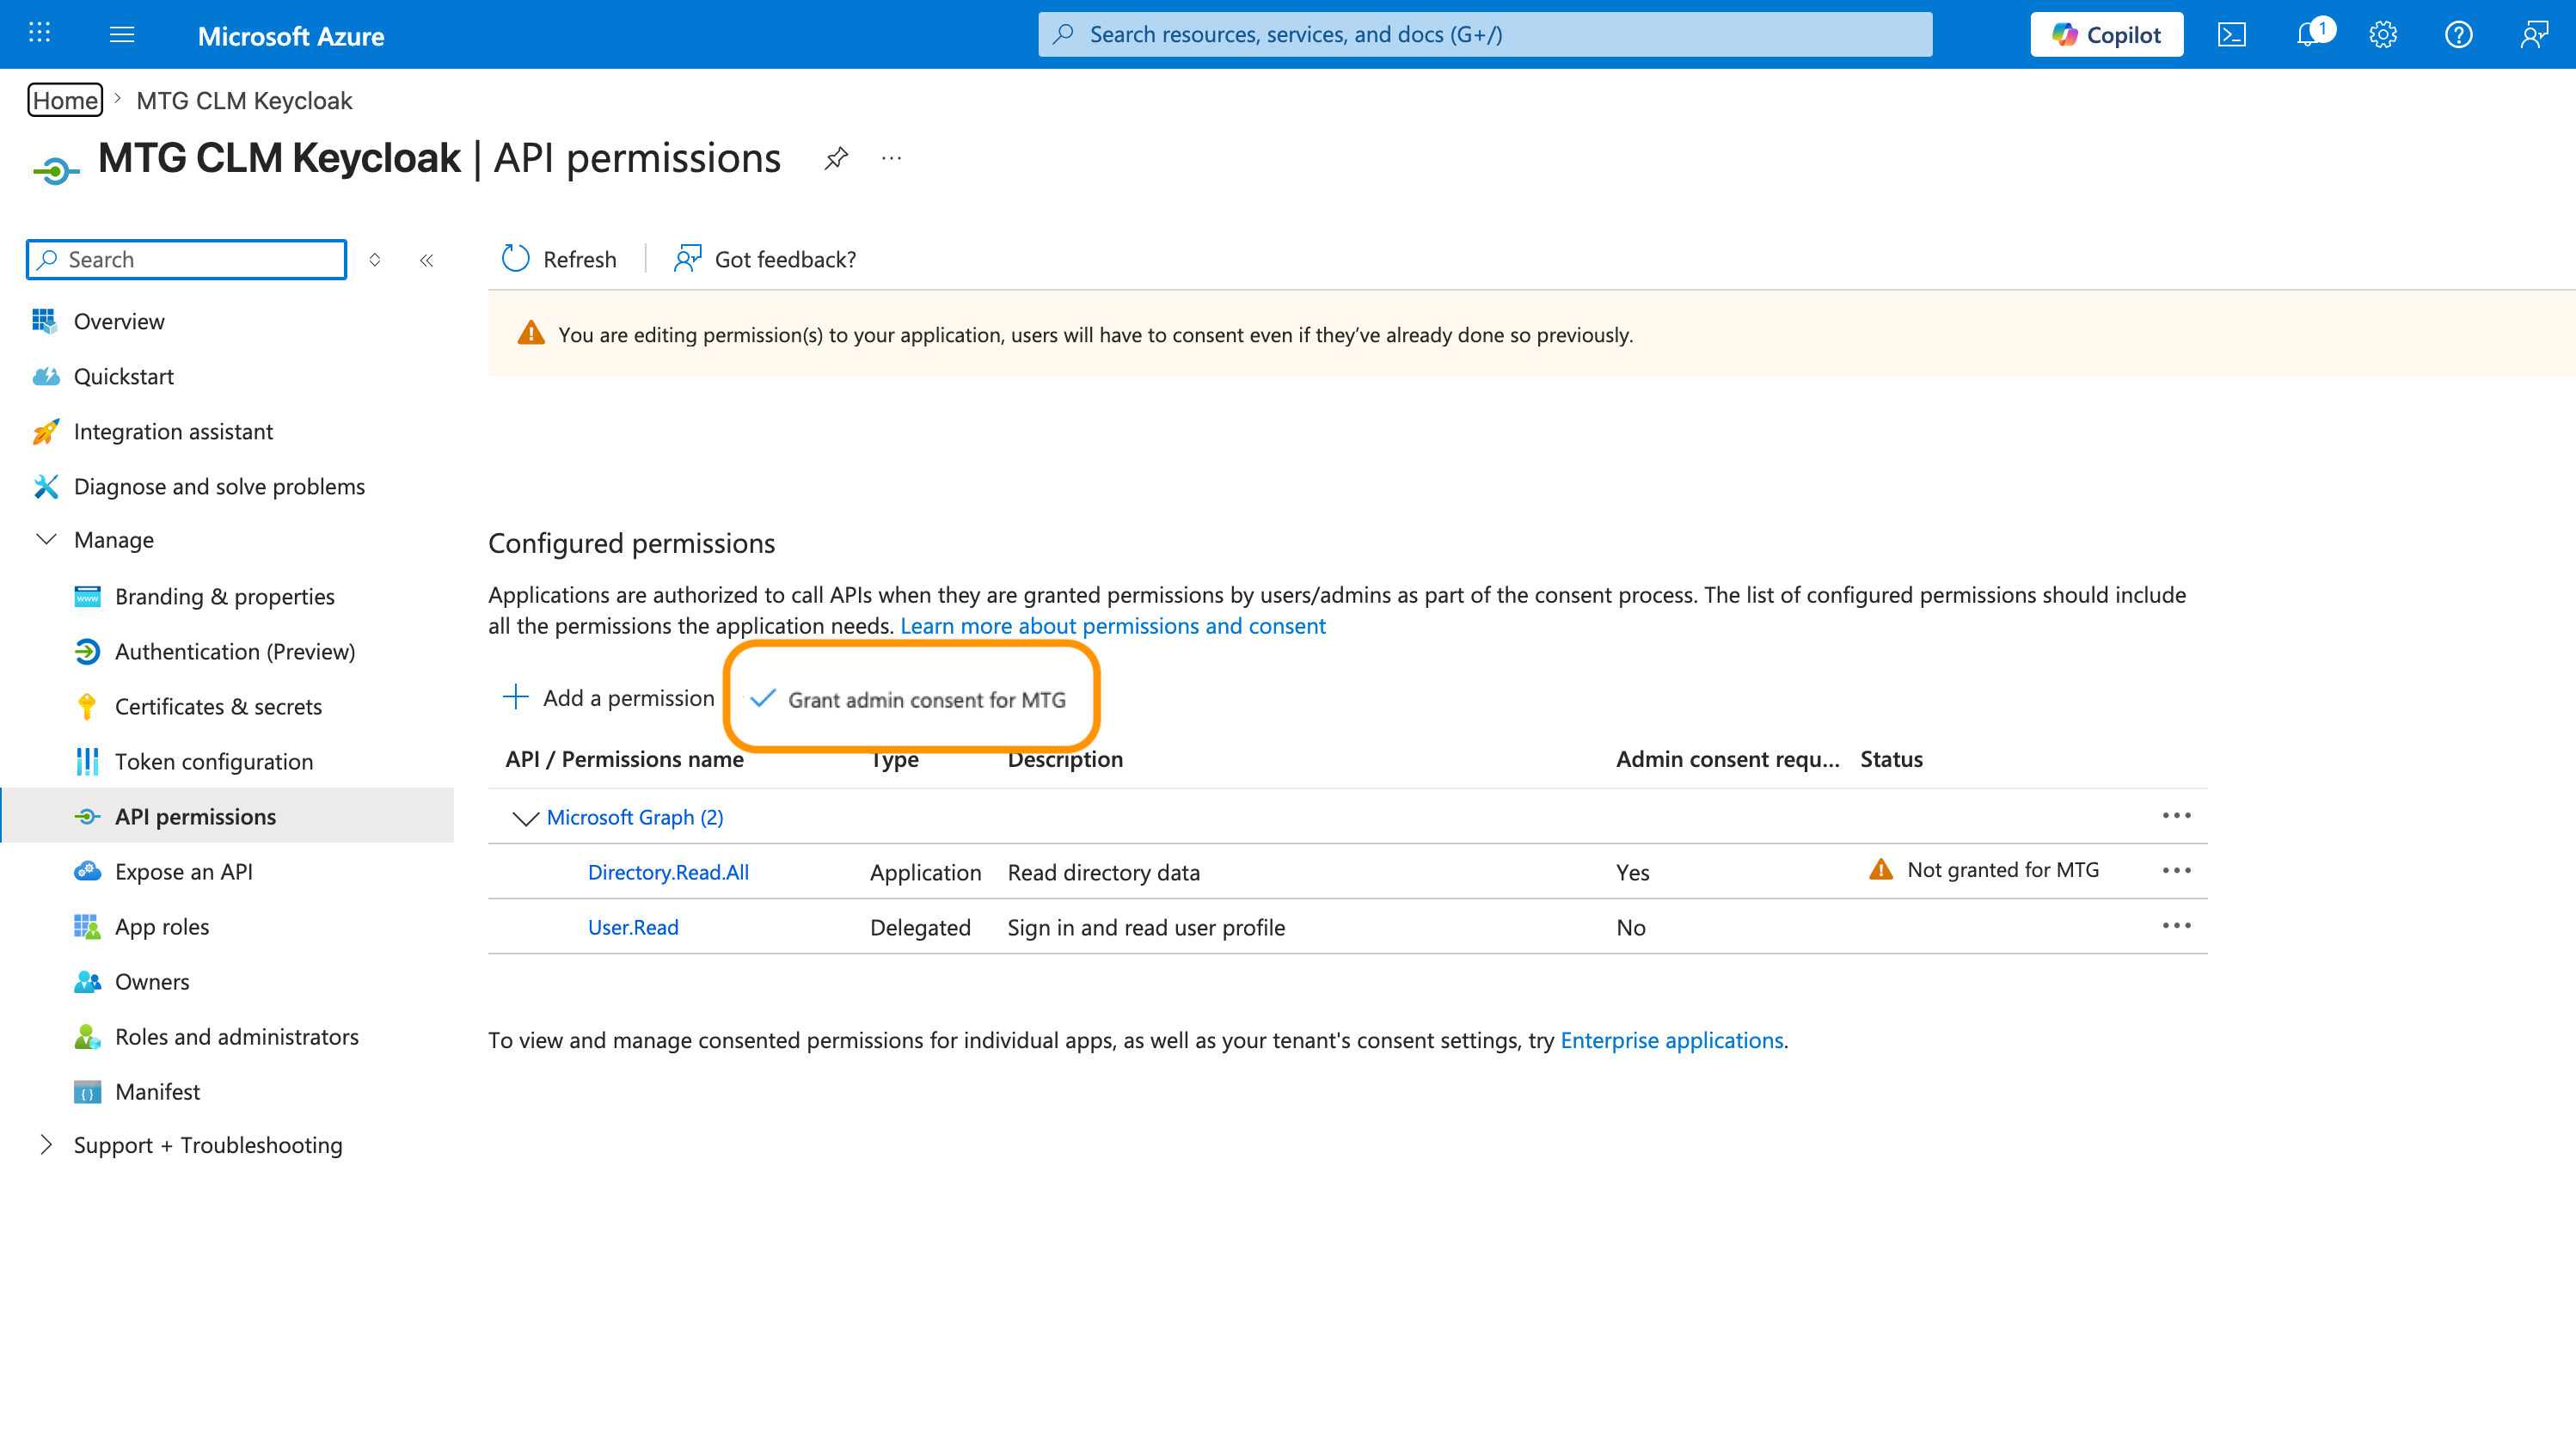Collapse the sidebar with double chevron

(427, 260)
